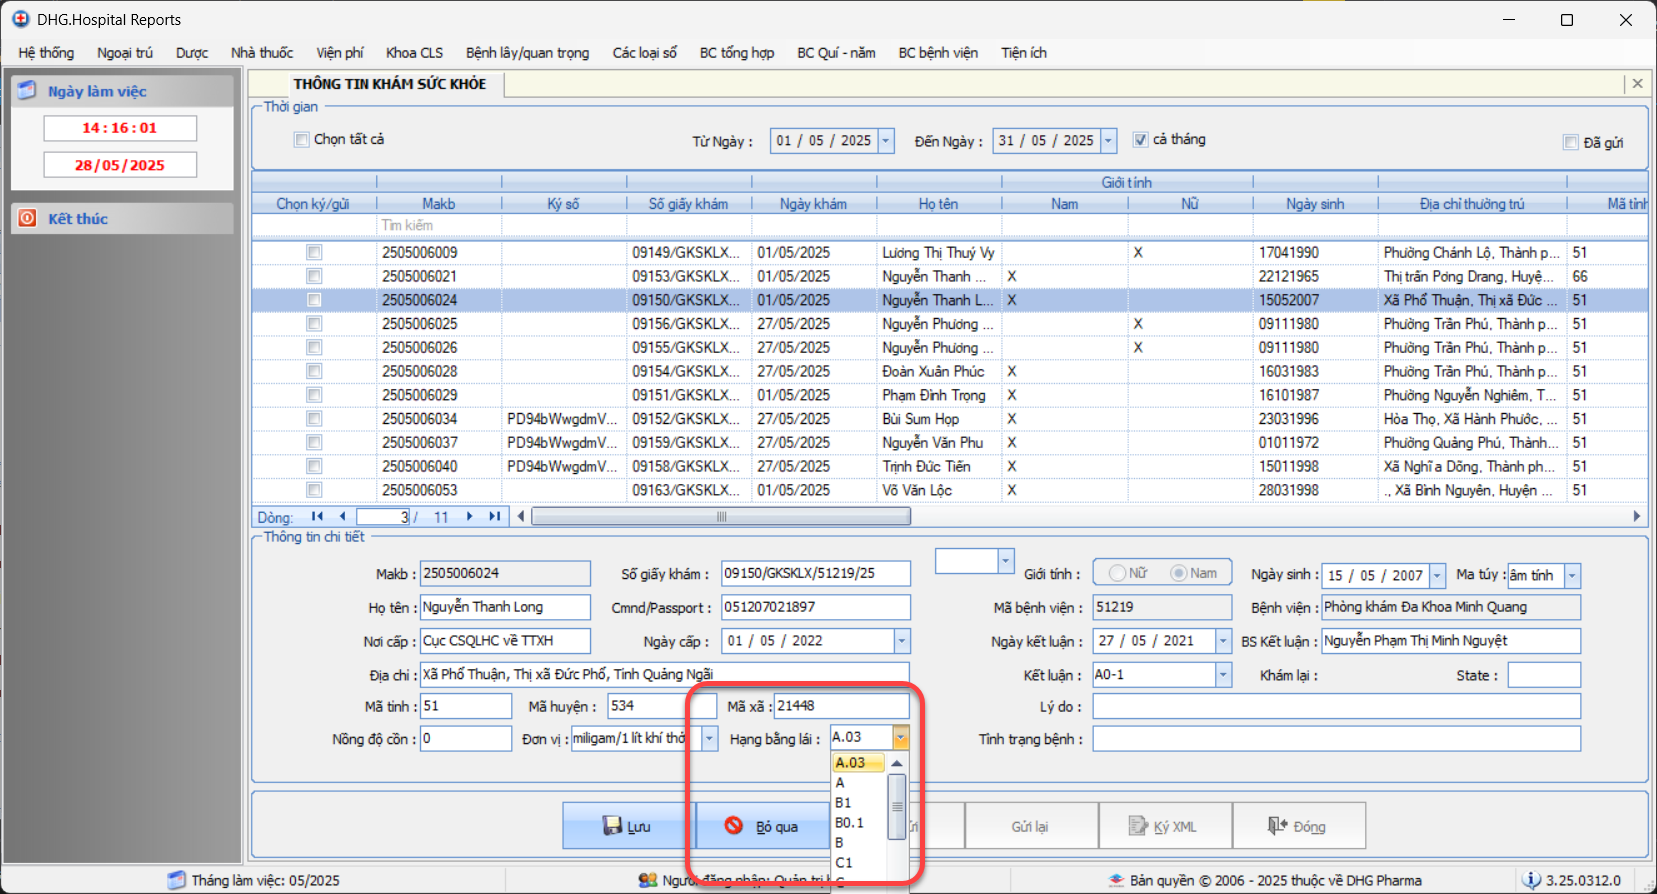Open the Tiện ích menu
This screenshot has width=1657, height=894.
1024,53
